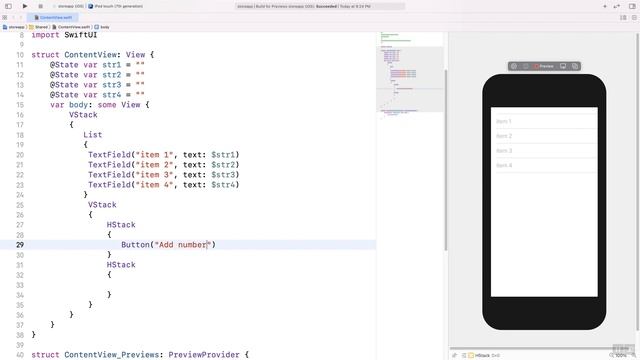
Task: Click the "Add number" string on line 29
Action: pos(182,245)
